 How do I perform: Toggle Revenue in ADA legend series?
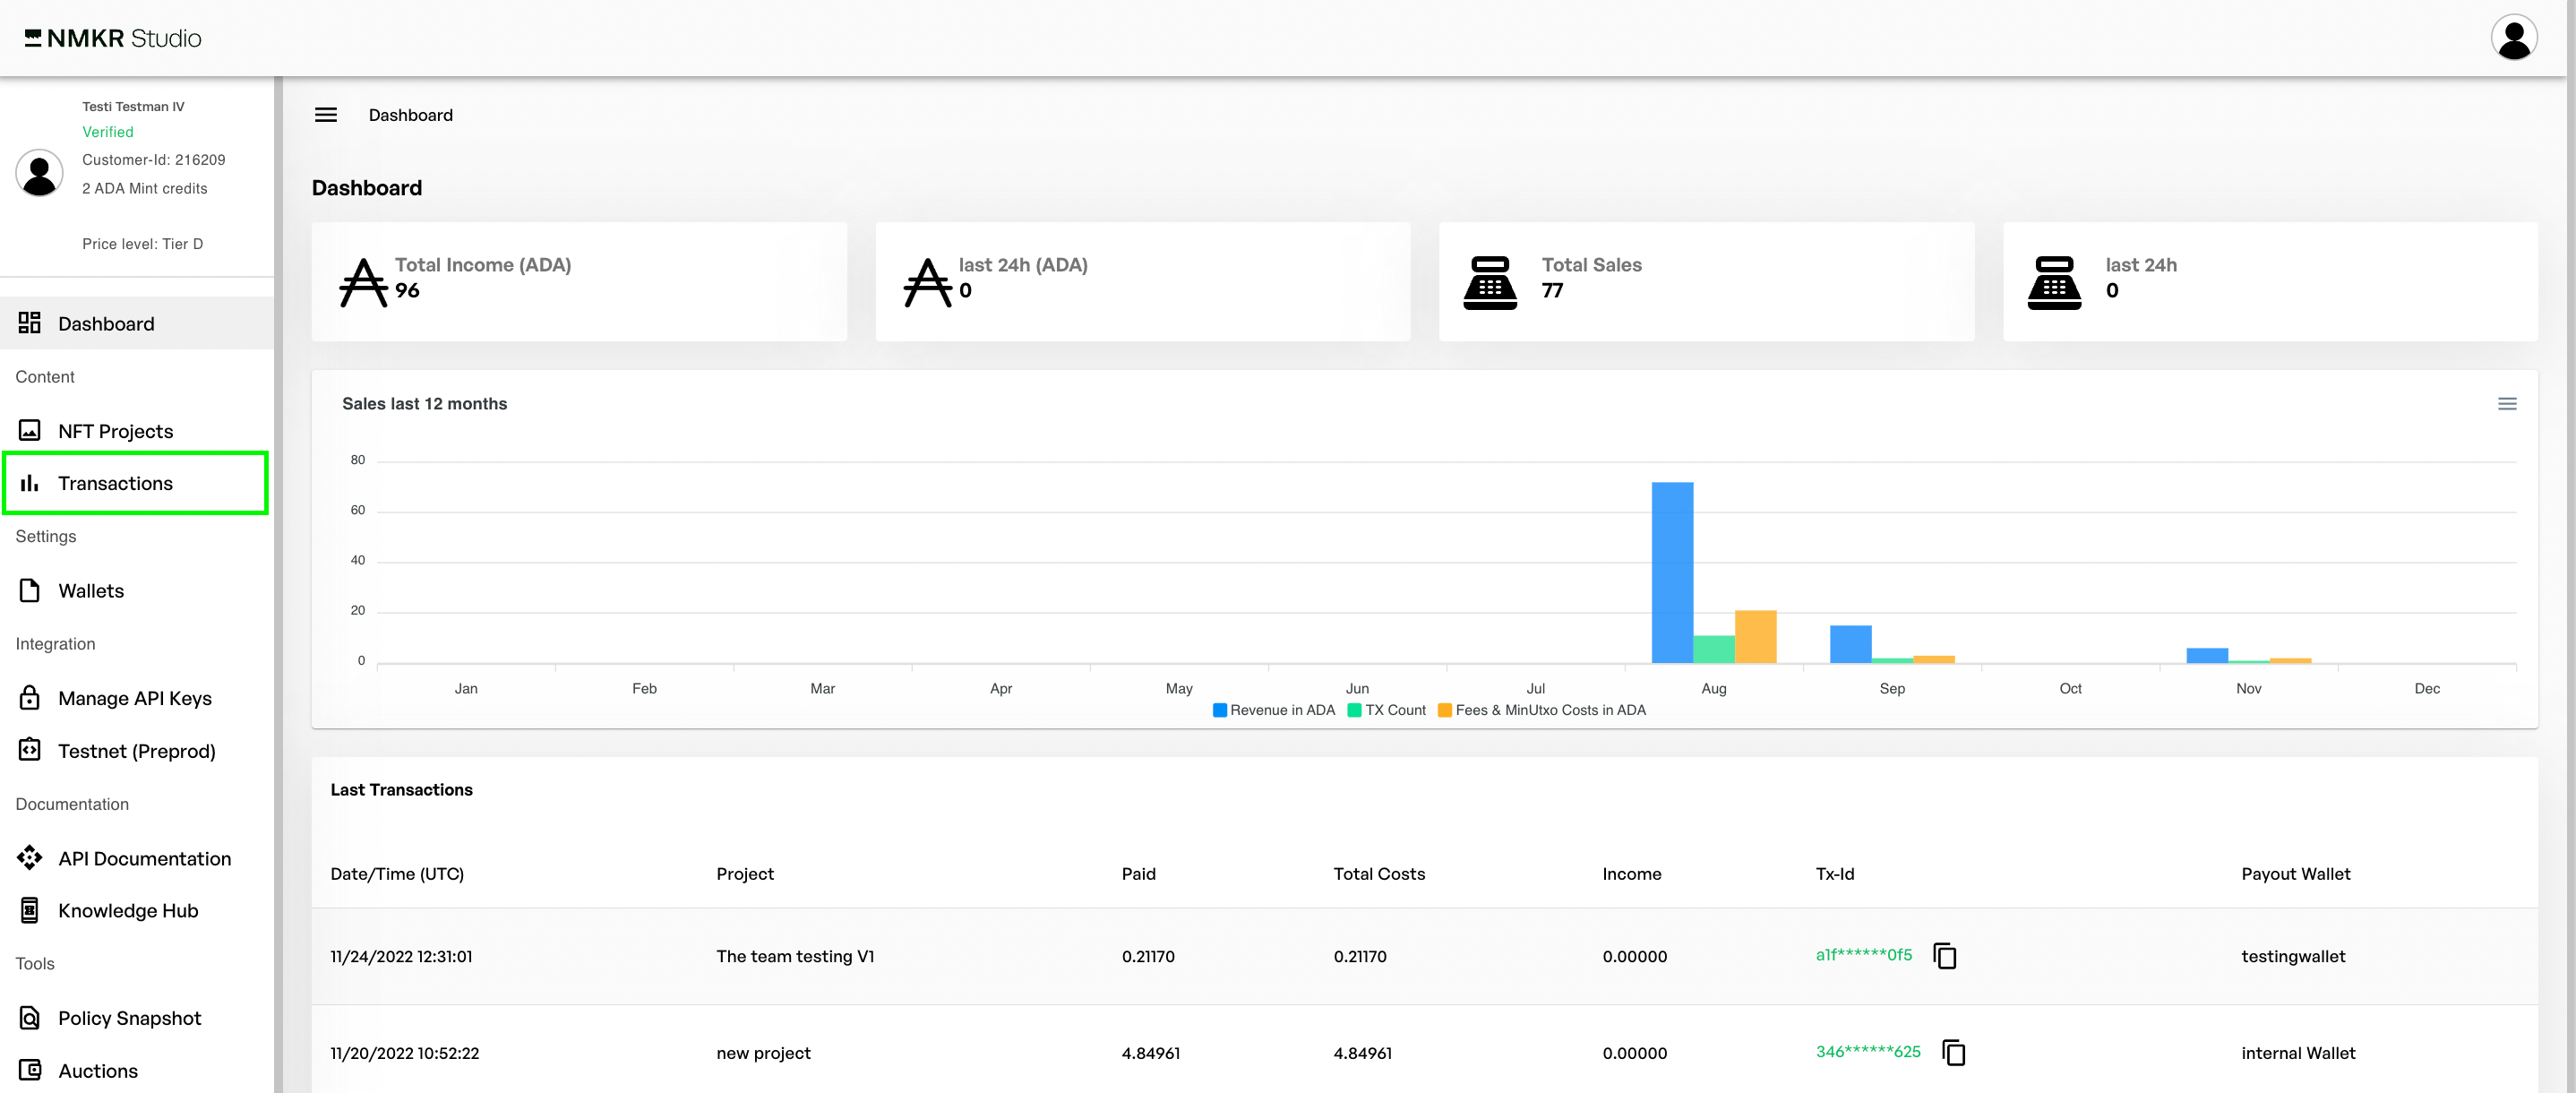[x=1273, y=710]
